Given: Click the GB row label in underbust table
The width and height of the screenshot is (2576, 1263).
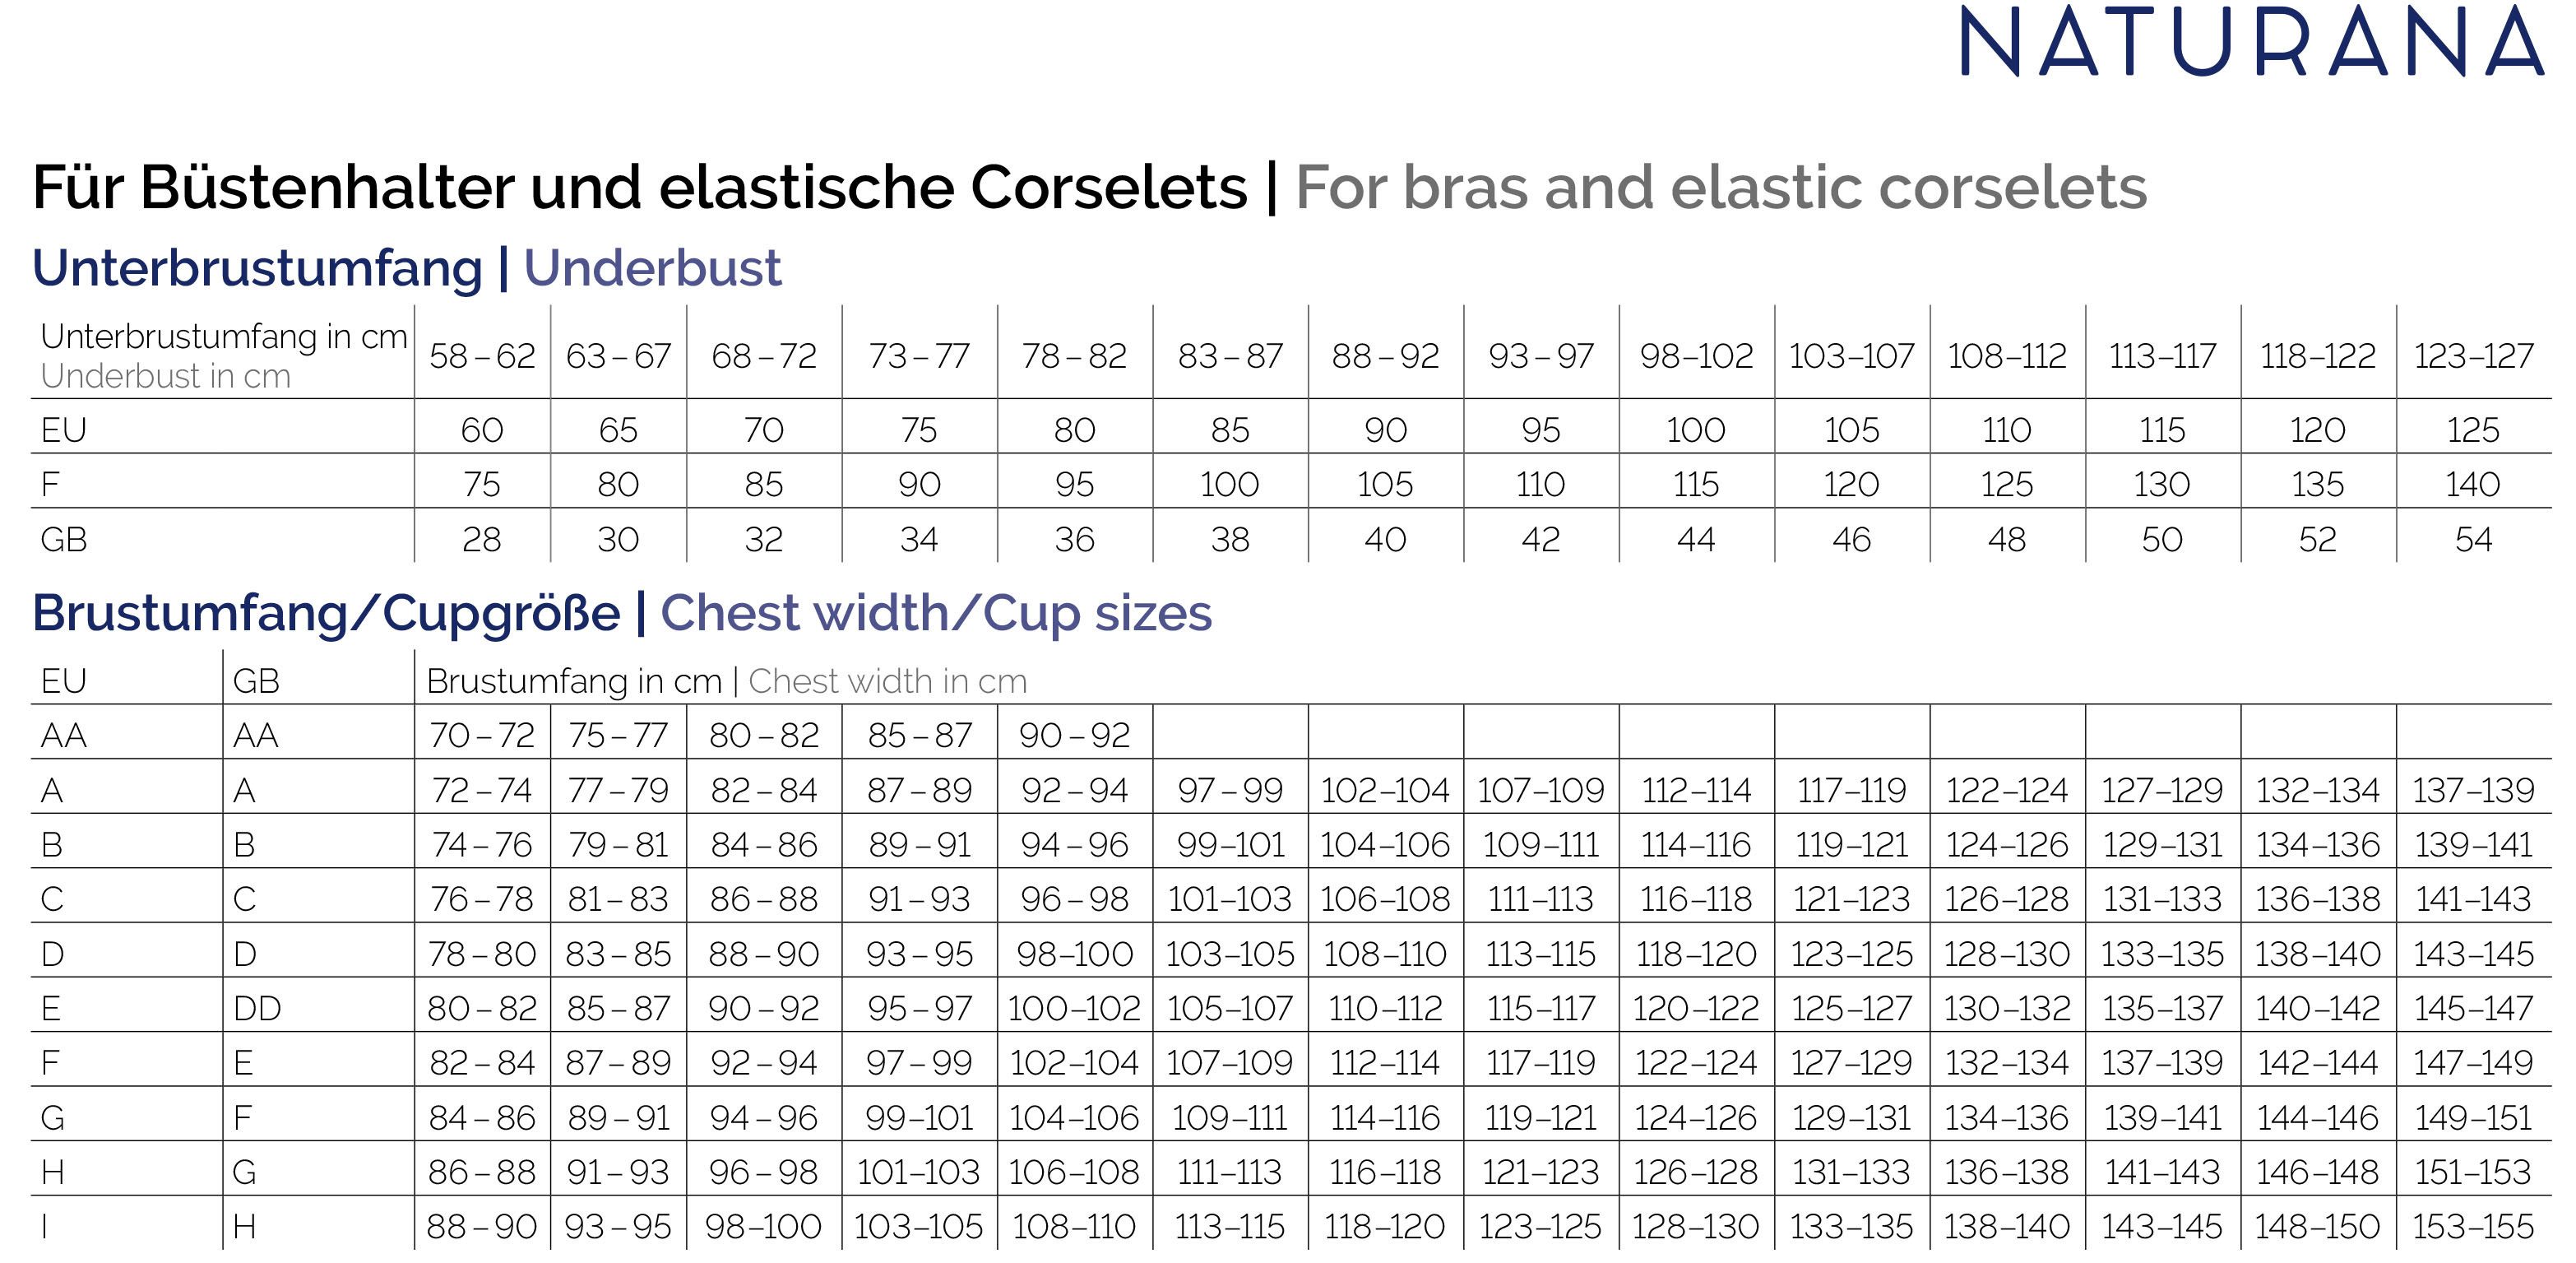Looking at the screenshot, I should coord(64,540).
